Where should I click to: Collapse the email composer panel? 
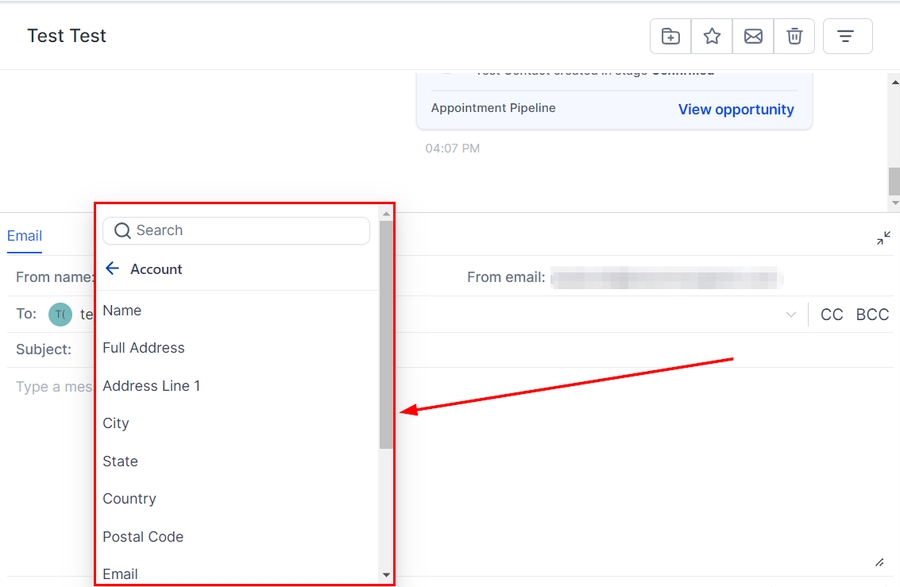[x=883, y=238]
